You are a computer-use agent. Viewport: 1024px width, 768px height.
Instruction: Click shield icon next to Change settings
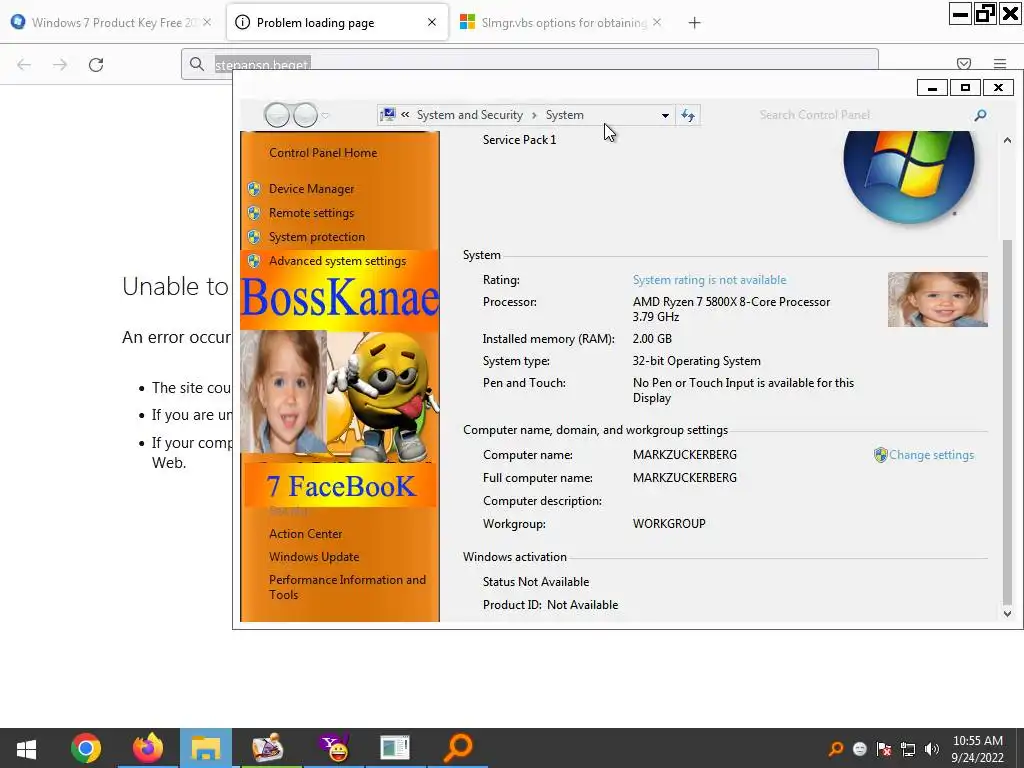(x=880, y=455)
